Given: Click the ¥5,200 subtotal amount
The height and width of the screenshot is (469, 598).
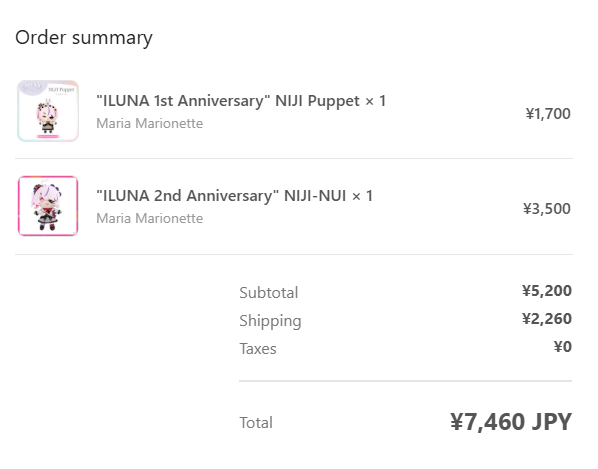Looking at the screenshot, I should 547,291.
